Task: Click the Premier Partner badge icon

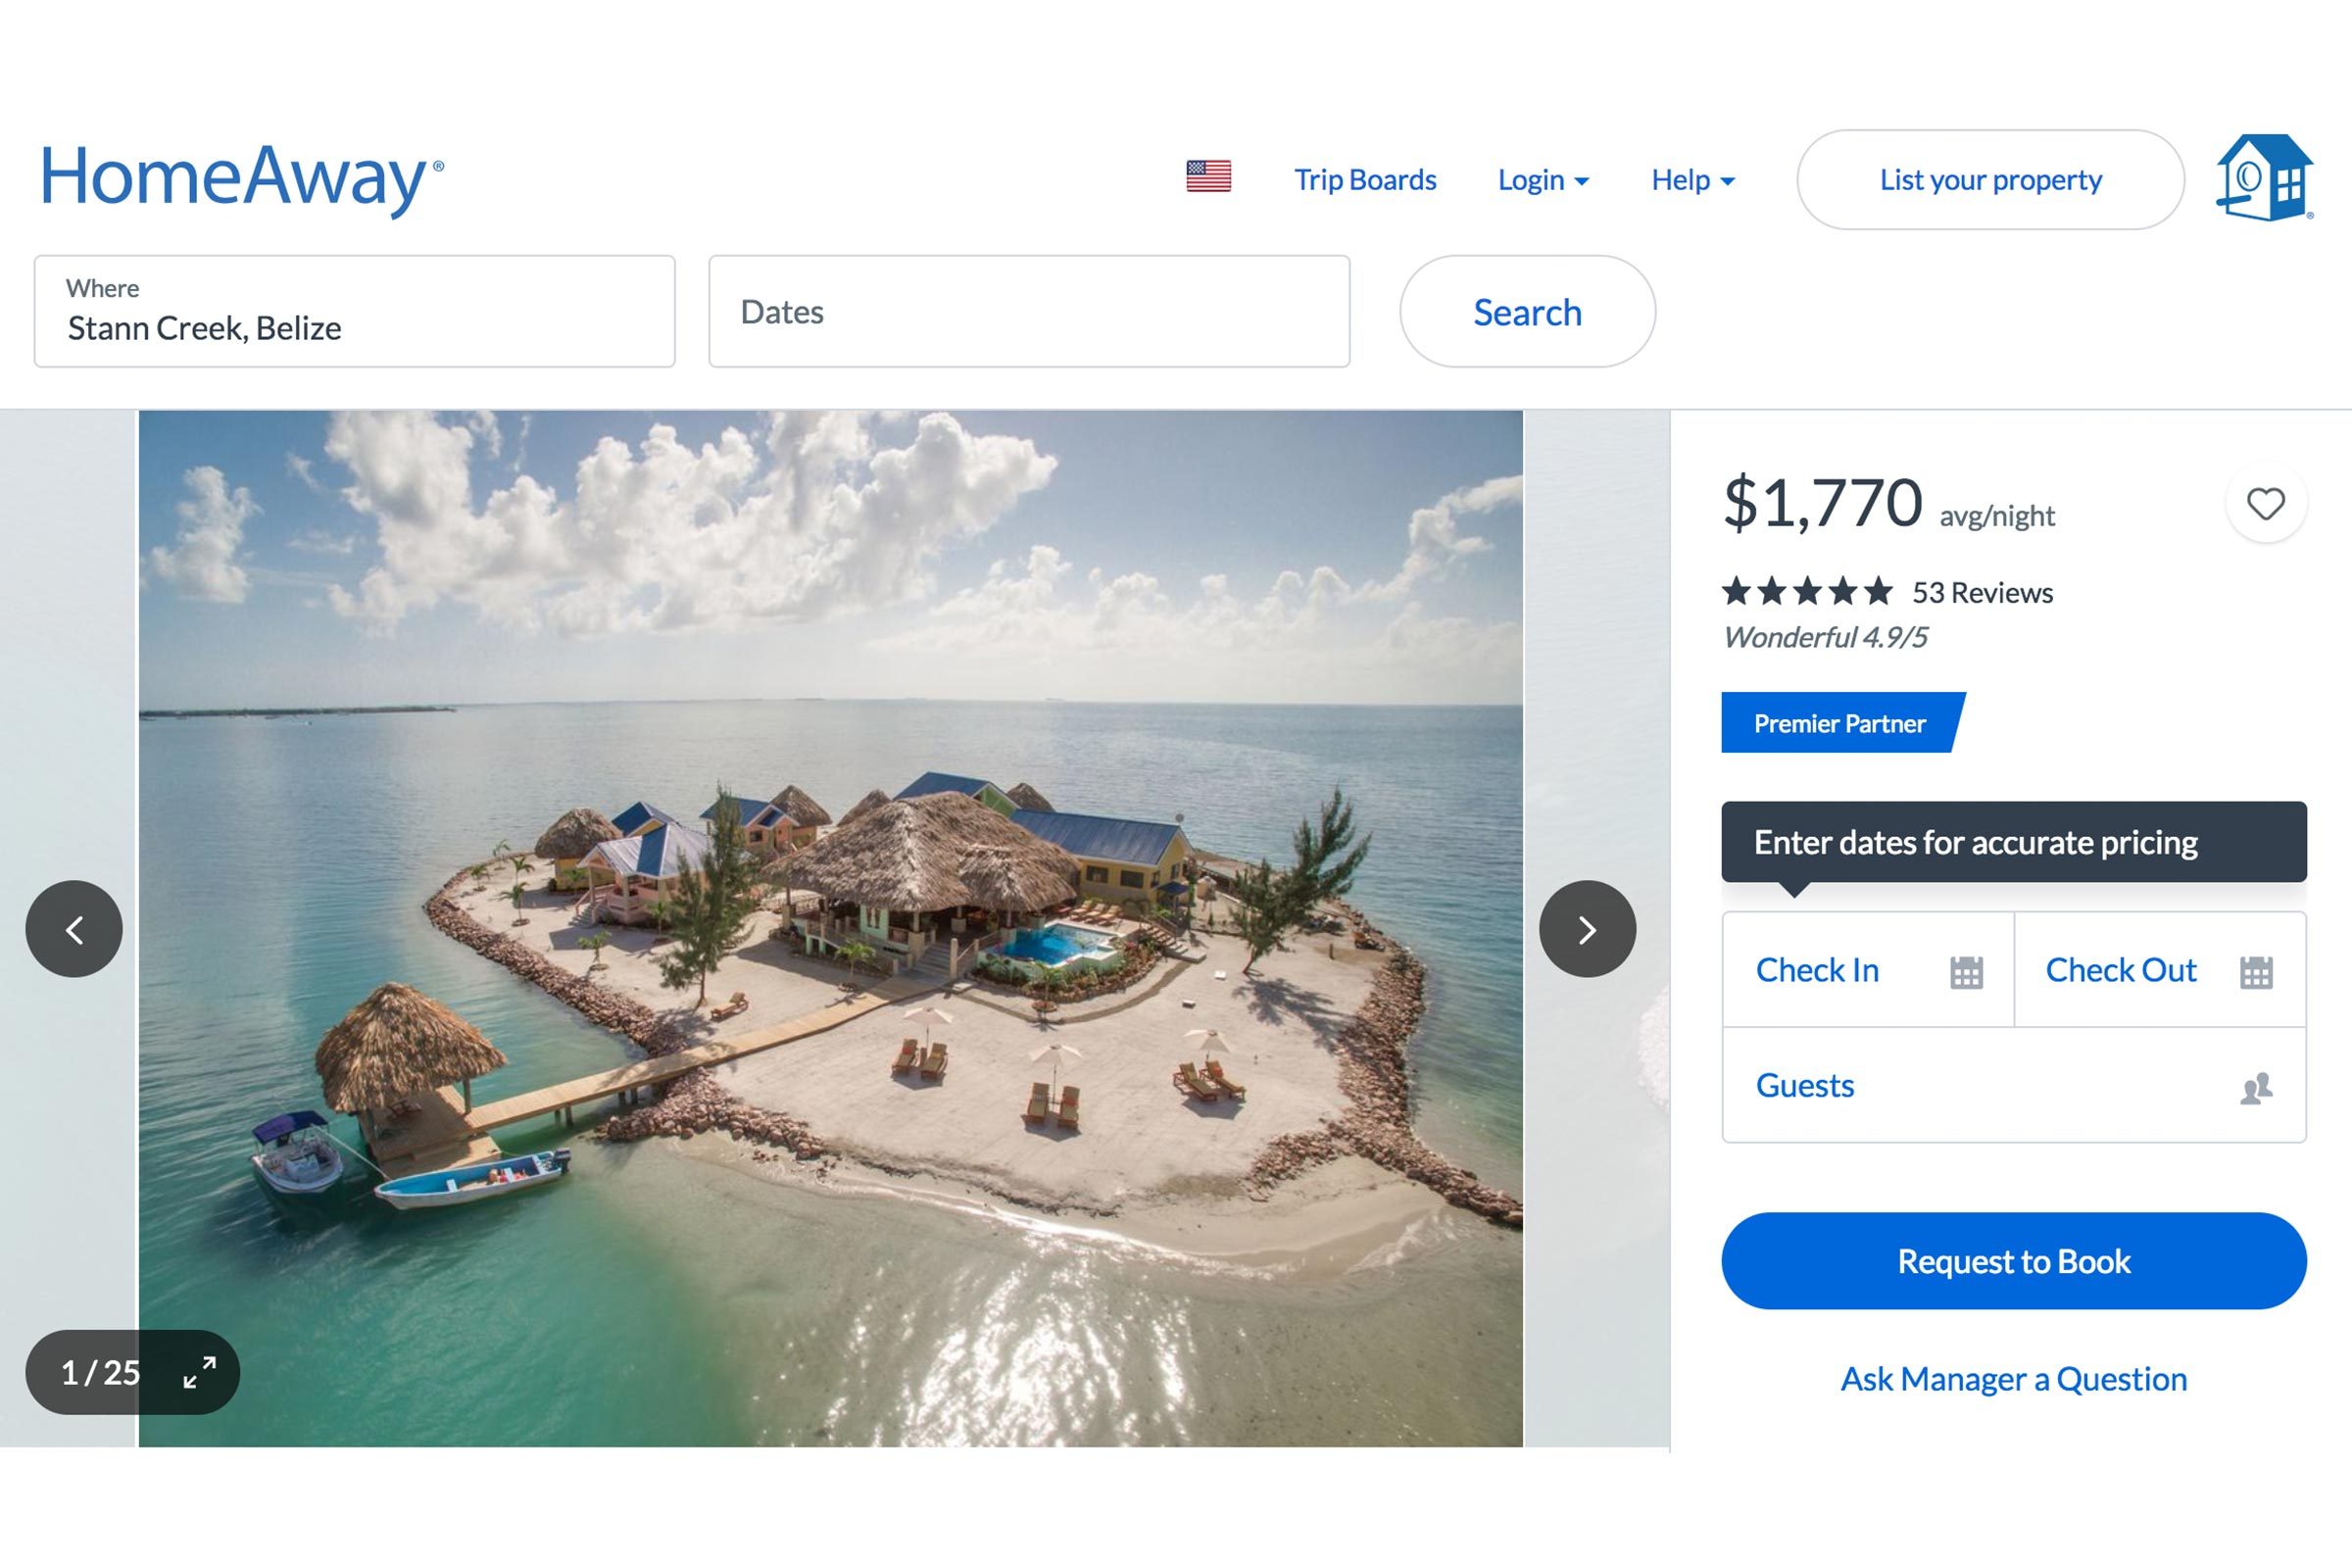Action: click(1837, 724)
